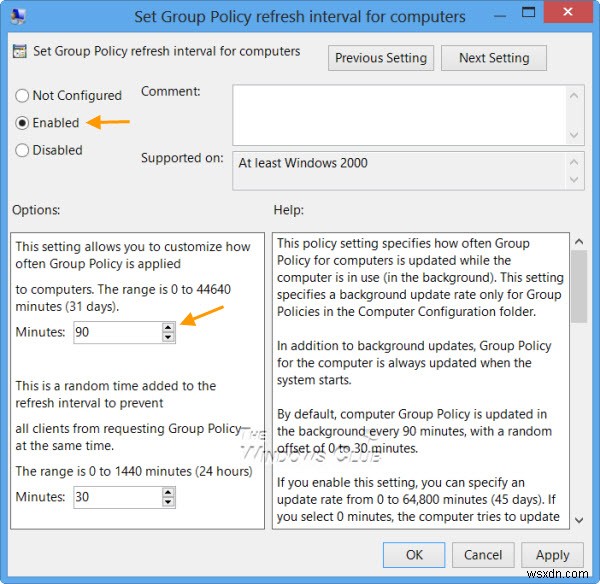Select the Not Configured radio button
Viewport: 600px width, 584px height.
[22, 96]
